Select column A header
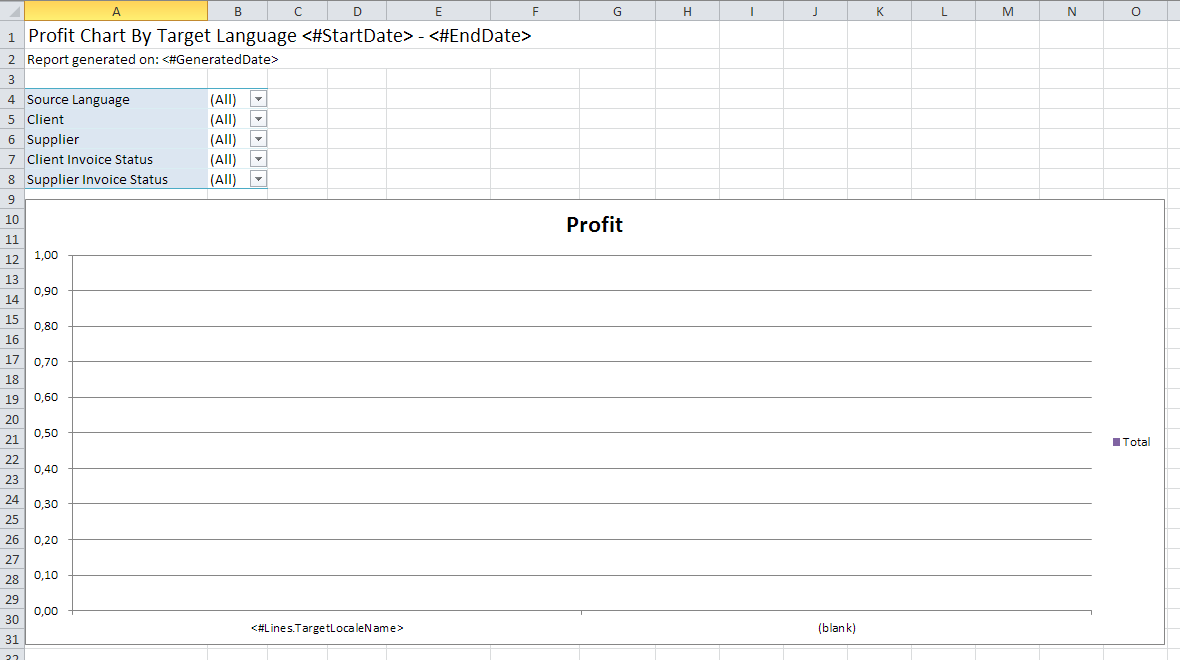 click(x=116, y=10)
